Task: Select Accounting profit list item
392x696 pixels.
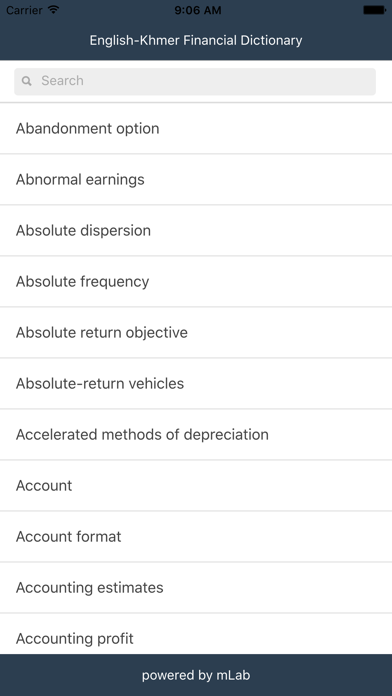Action: tap(196, 634)
